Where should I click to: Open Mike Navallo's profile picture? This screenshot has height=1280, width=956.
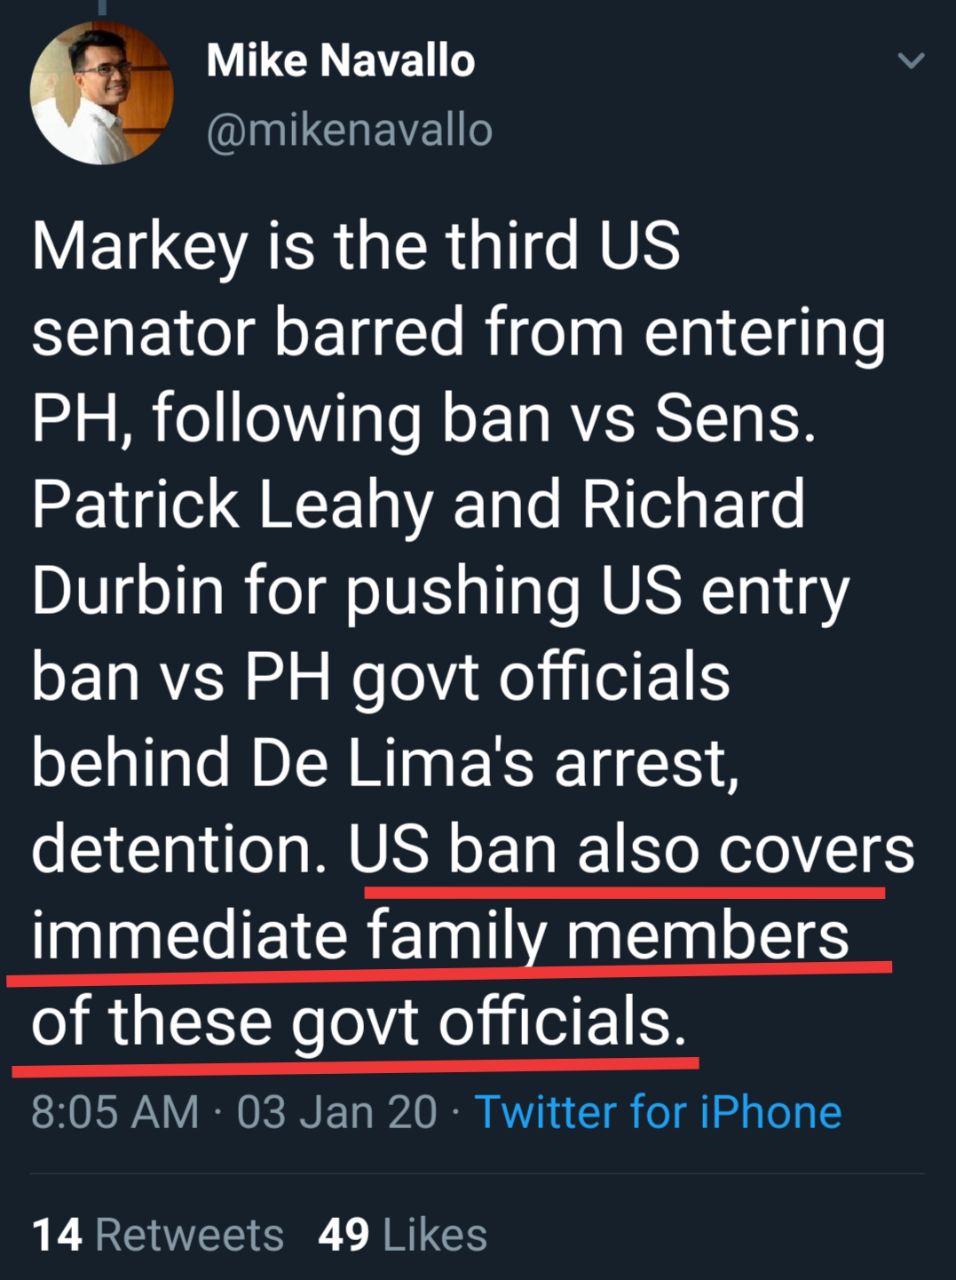tap(101, 92)
